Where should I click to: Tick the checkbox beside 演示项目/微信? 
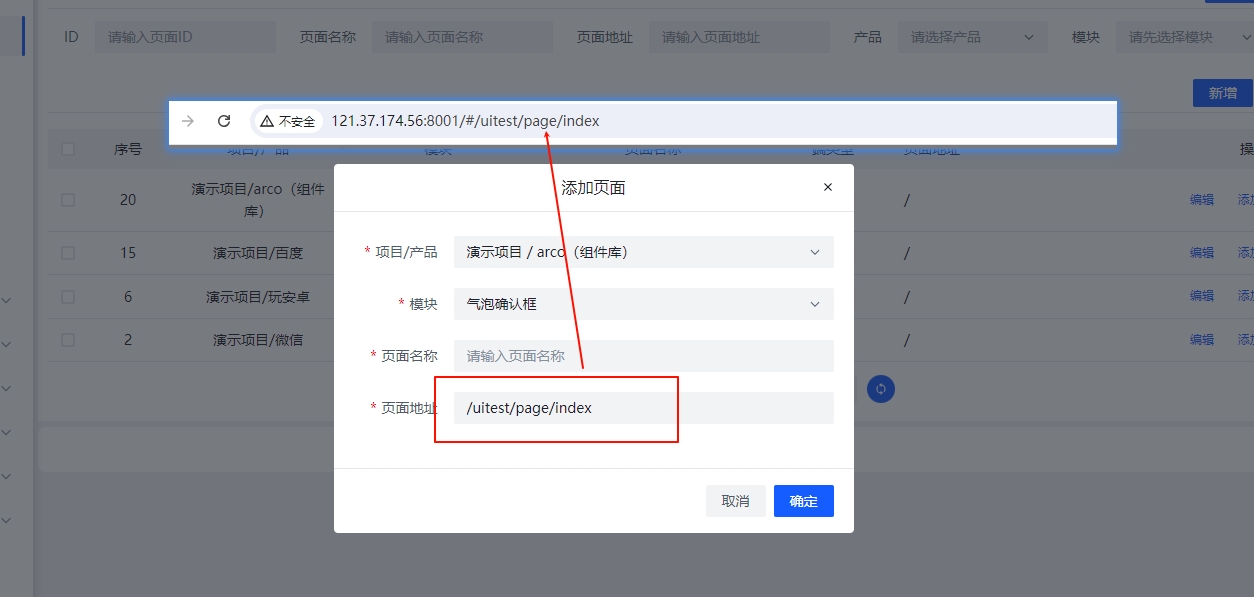[67, 339]
